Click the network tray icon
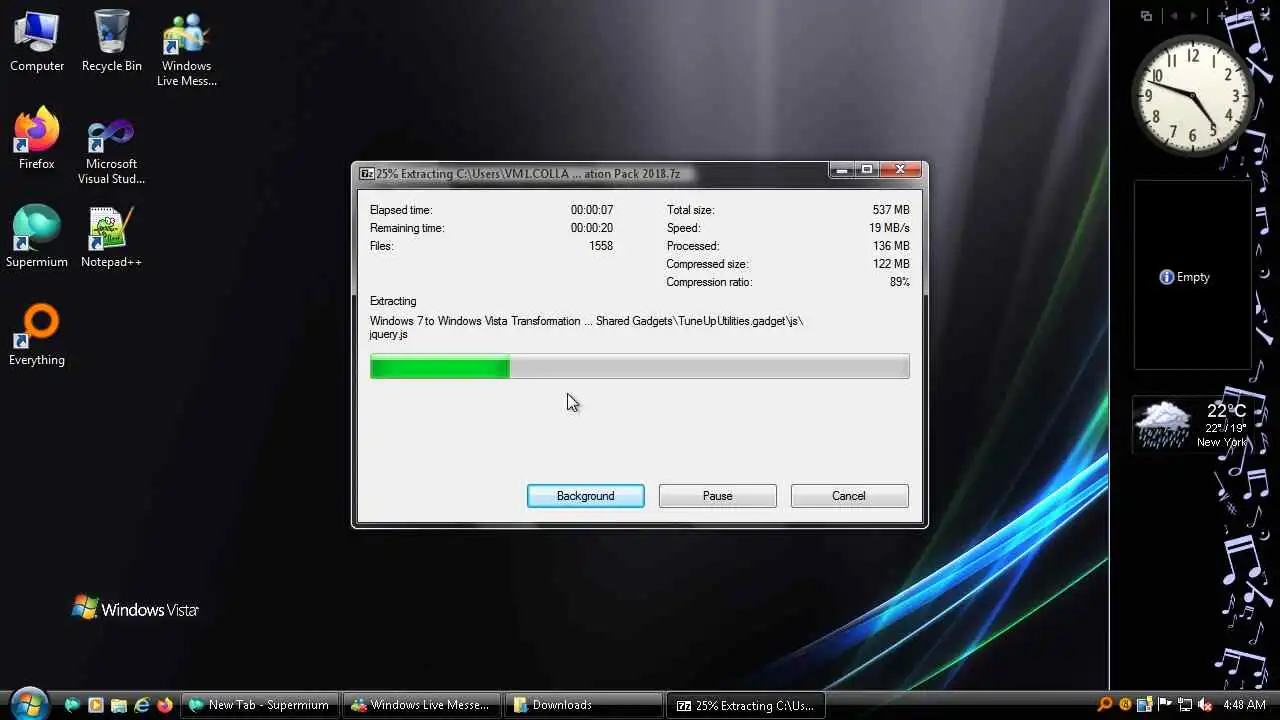The height and width of the screenshot is (720, 1280). tap(1186, 705)
